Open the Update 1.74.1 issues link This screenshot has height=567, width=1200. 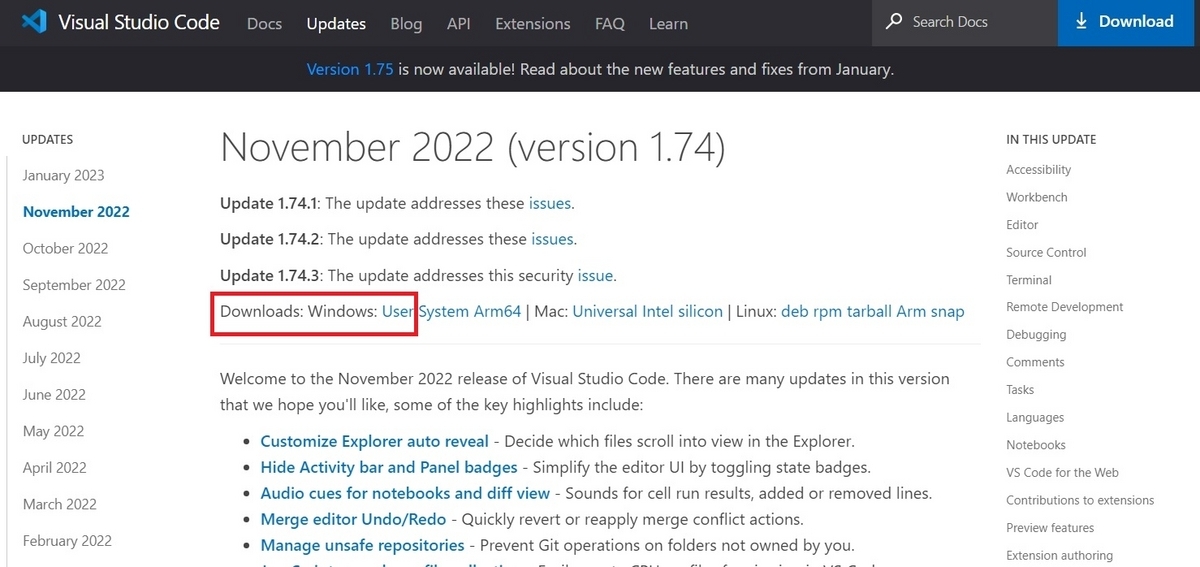[x=551, y=203]
